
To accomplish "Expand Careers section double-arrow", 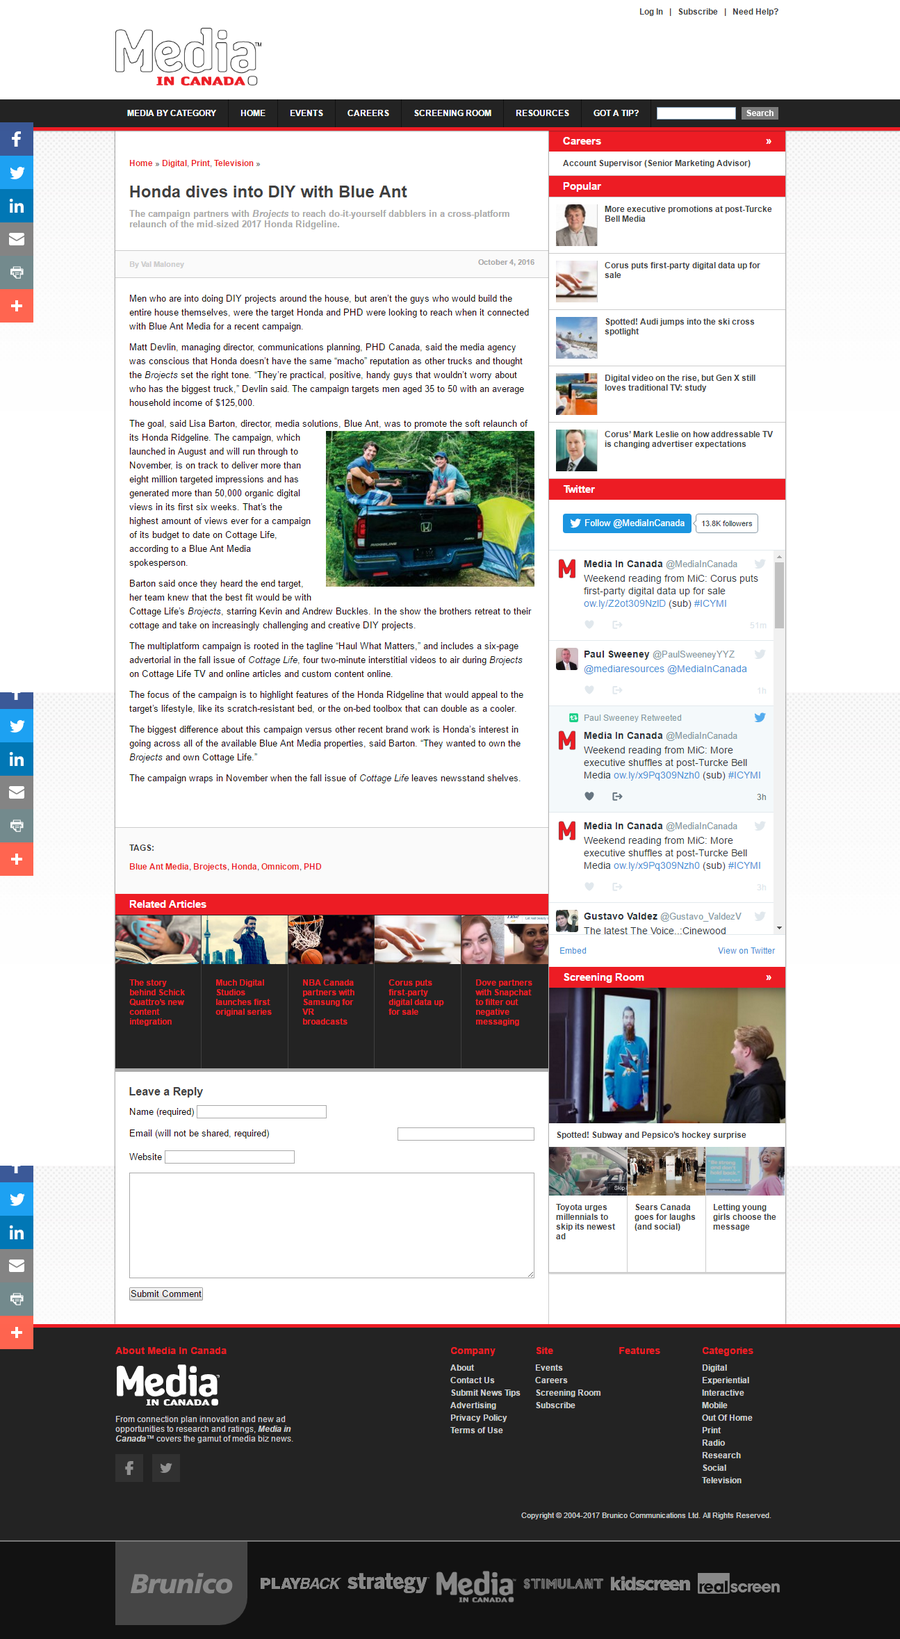I will click(768, 141).
